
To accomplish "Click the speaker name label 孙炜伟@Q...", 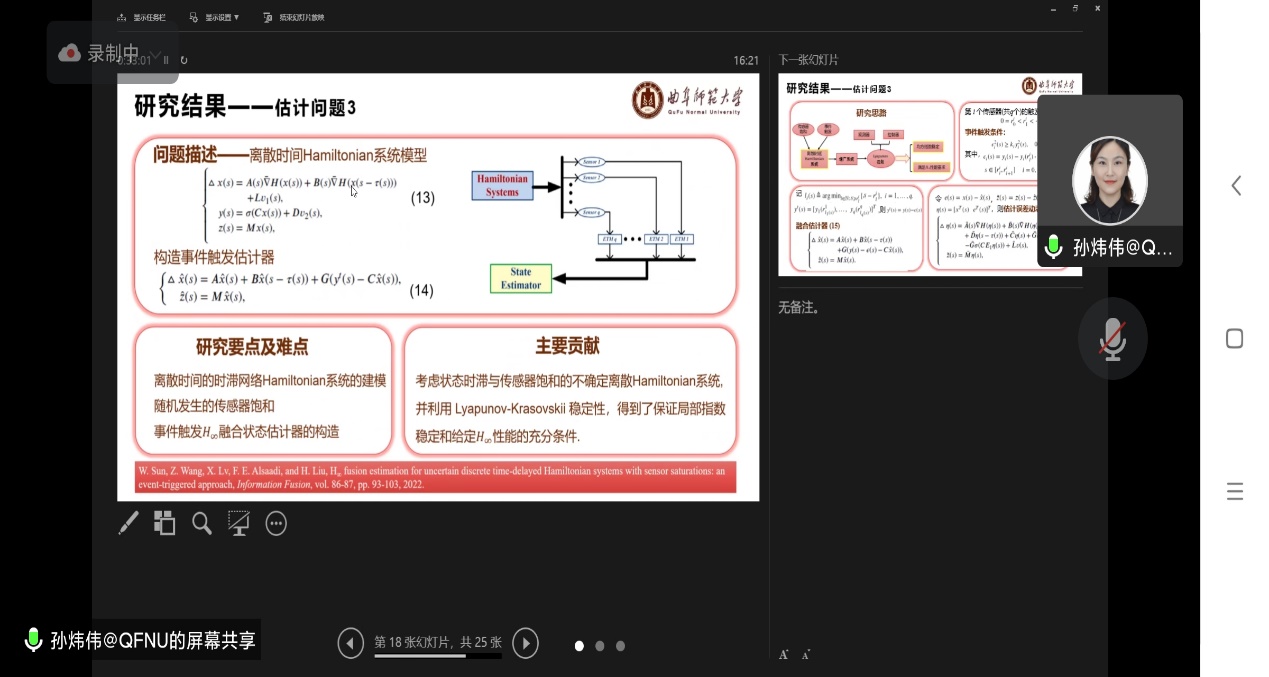I will tap(1122, 248).
